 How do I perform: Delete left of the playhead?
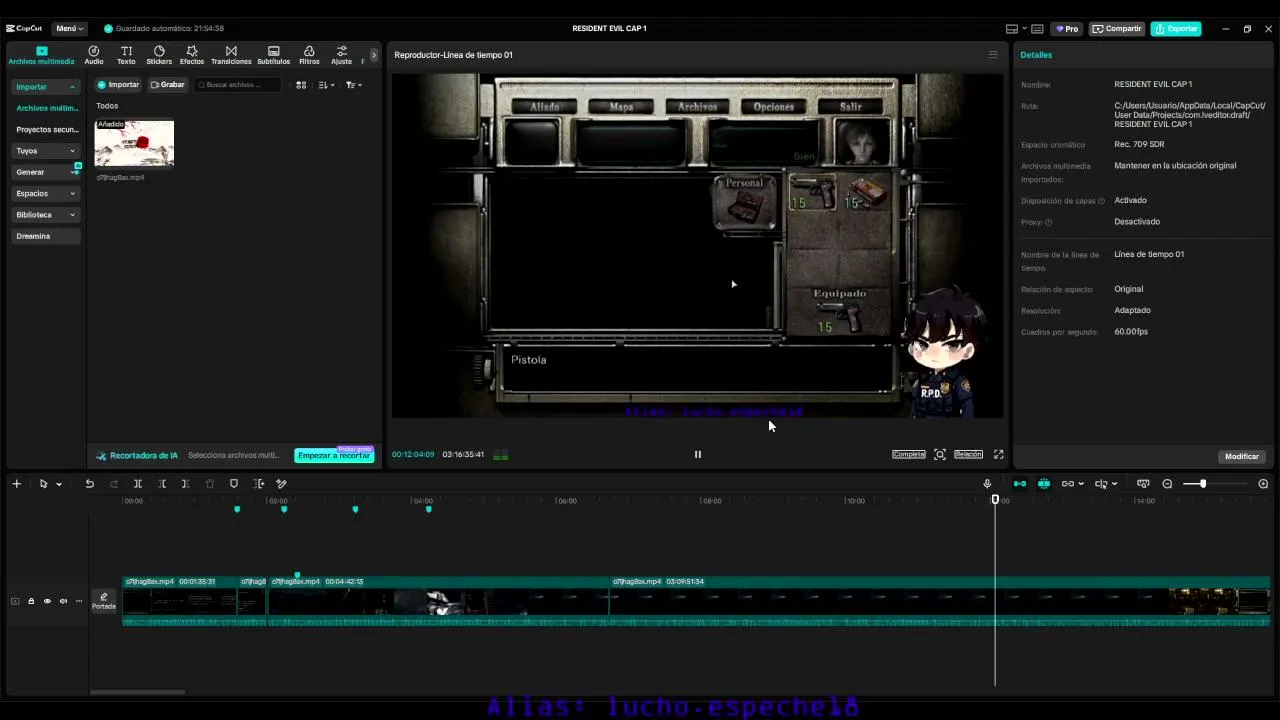click(x=162, y=484)
